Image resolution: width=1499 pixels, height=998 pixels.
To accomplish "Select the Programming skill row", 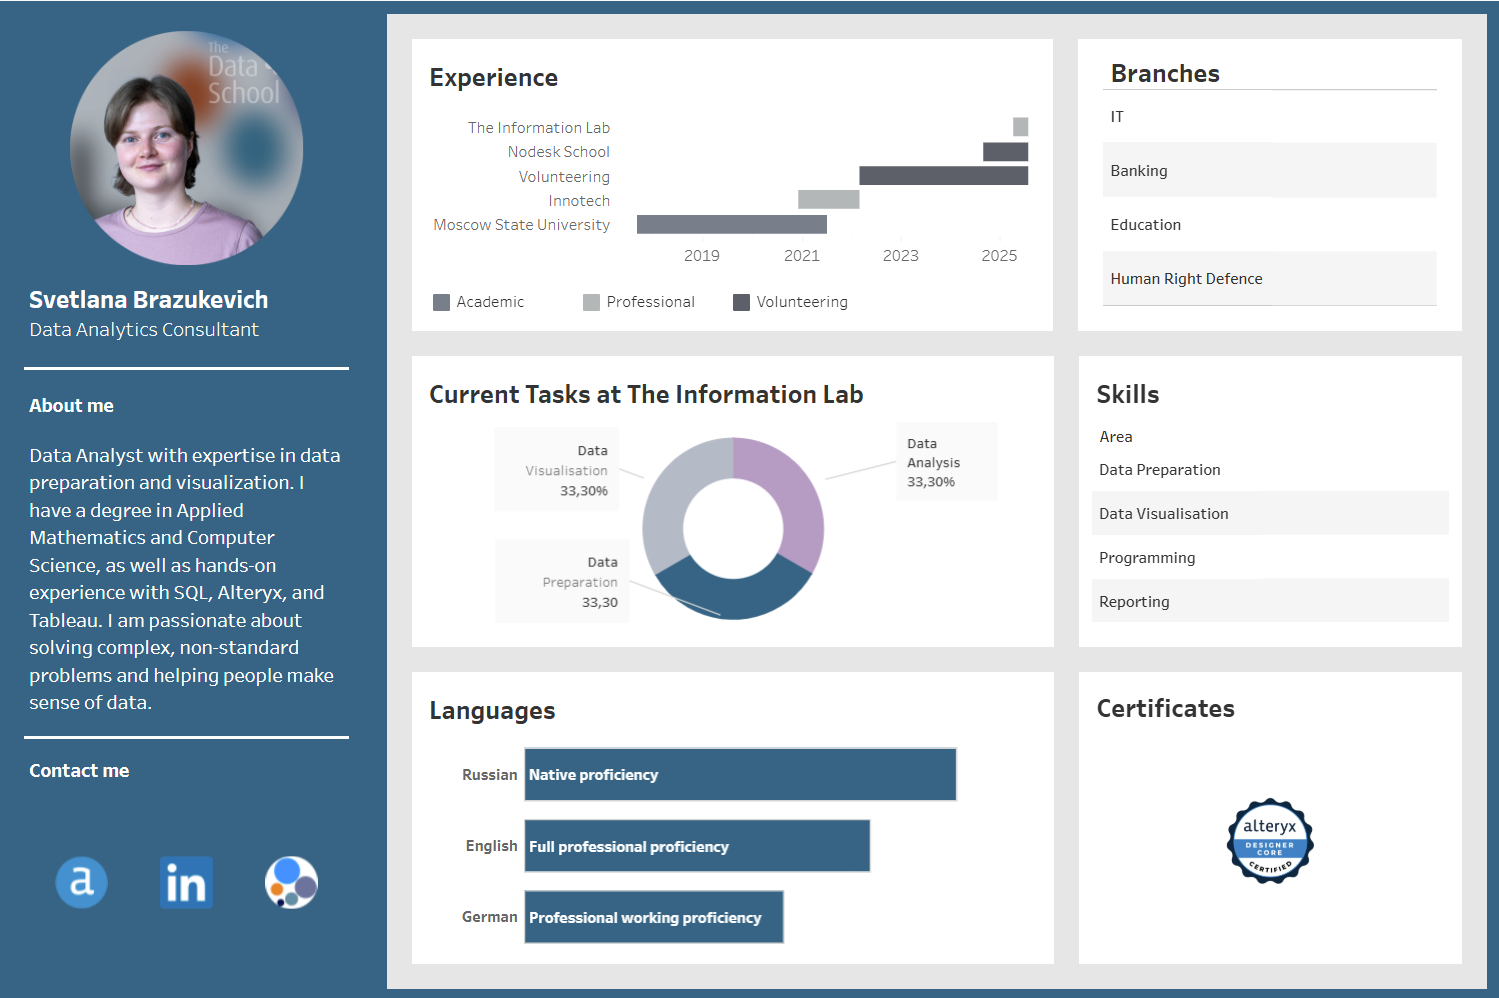I will click(x=1270, y=558).
